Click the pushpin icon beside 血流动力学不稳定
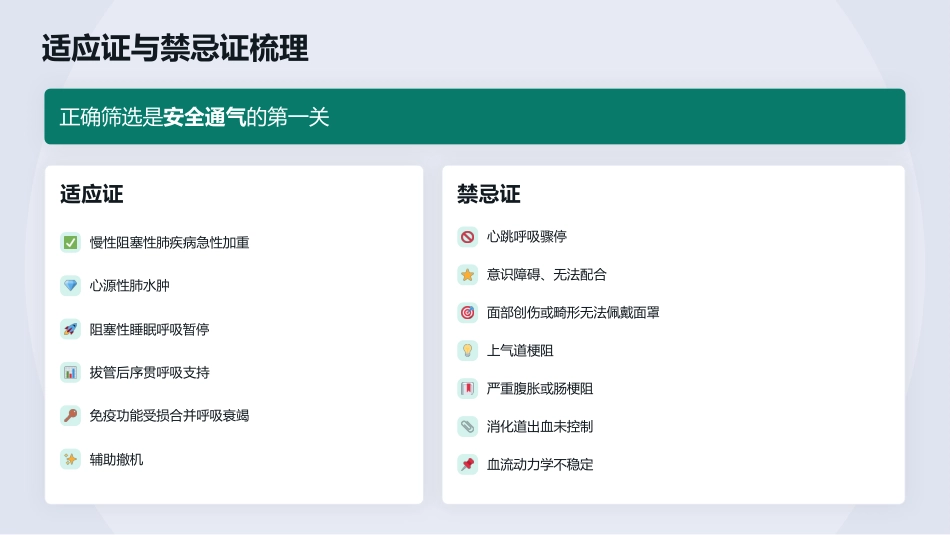950x535 pixels. coord(467,465)
